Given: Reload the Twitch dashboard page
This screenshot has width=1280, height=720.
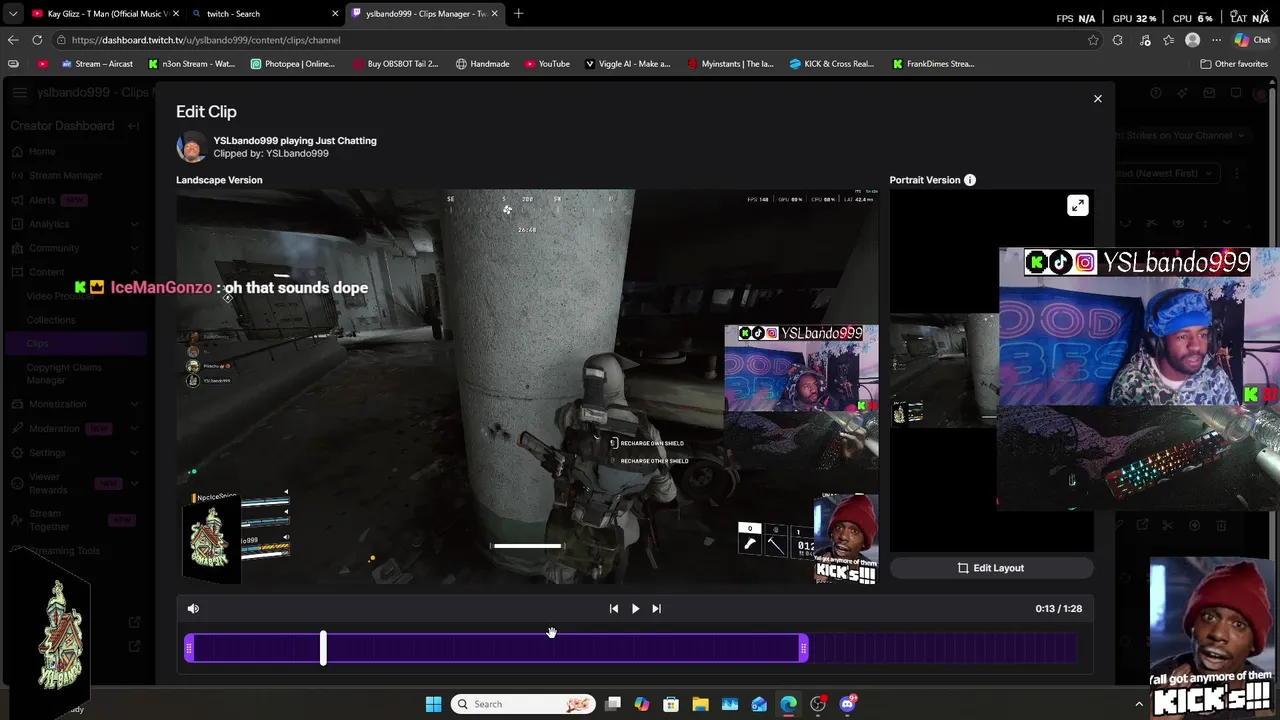Looking at the screenshot, I should point(37,40).
